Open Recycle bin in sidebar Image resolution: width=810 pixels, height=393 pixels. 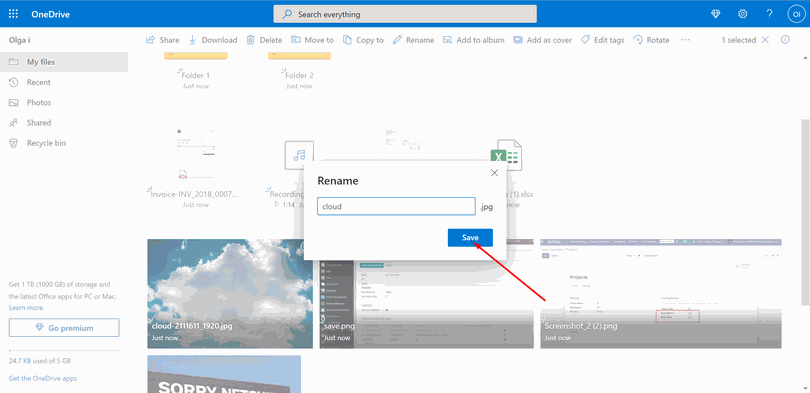[x=64, y=143]
